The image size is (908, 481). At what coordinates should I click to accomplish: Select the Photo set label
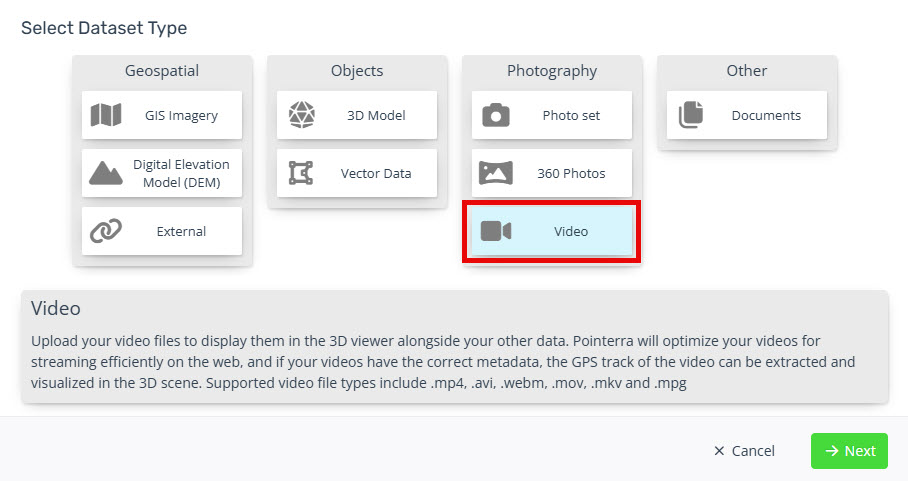(x=571, y=115)
